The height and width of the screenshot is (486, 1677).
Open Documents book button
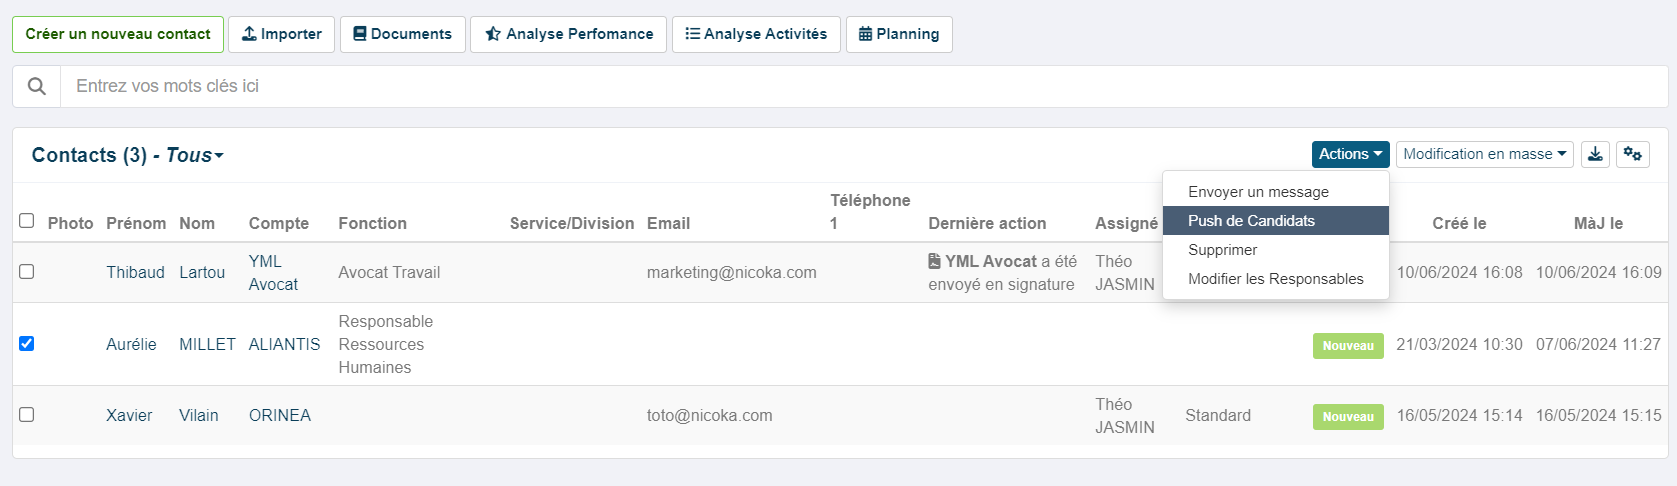coord(403,34)
